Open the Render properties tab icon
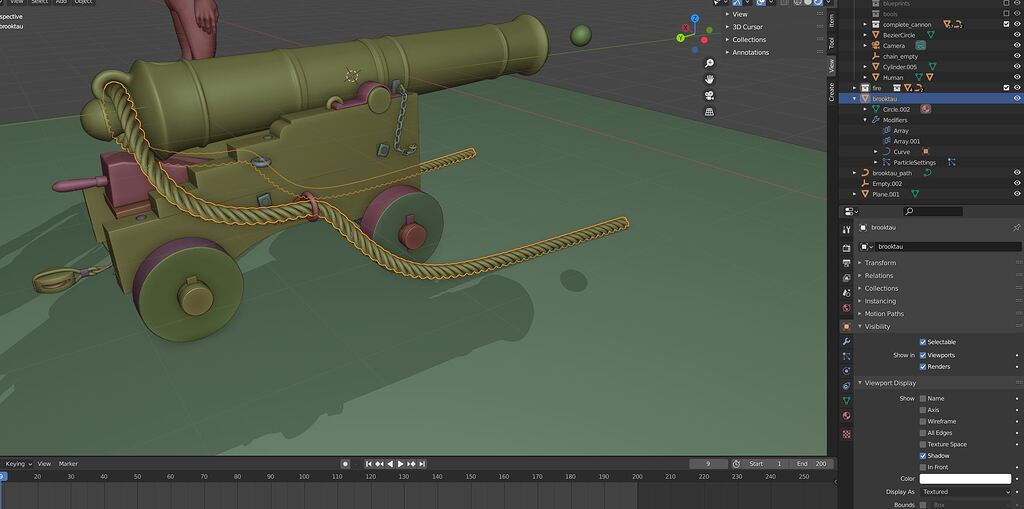1024x509 pixels. [x=846, y=248]
